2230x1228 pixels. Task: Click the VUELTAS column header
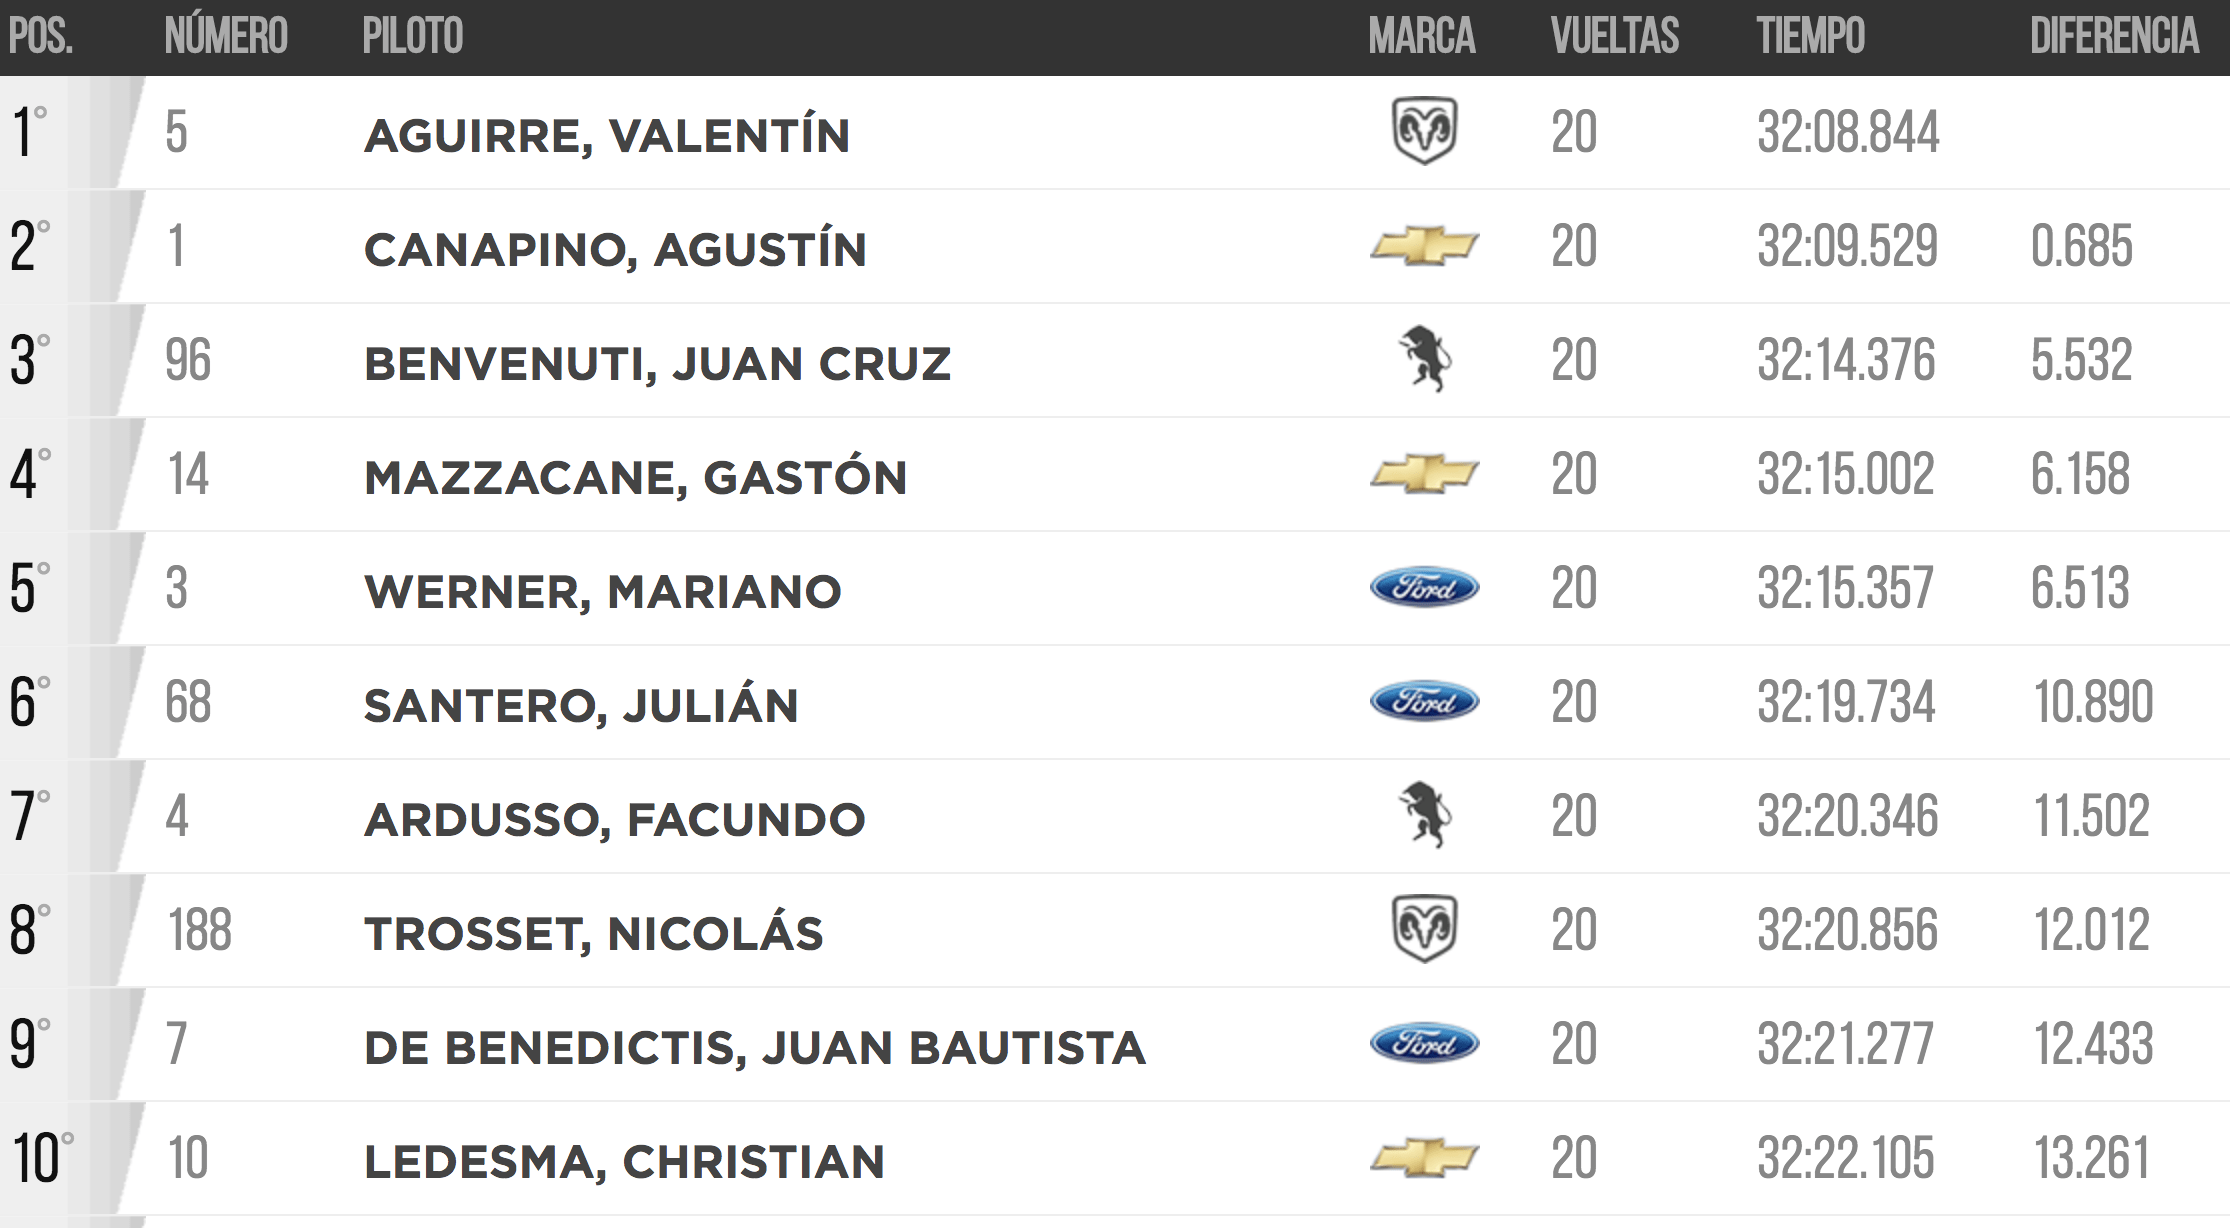coord(1615,36)
